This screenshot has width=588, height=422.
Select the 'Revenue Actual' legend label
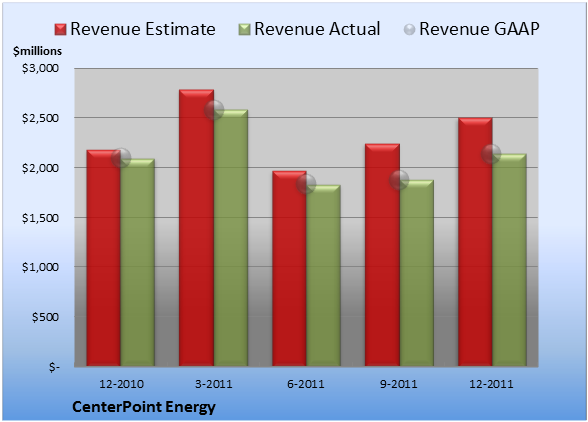(317, 29)
